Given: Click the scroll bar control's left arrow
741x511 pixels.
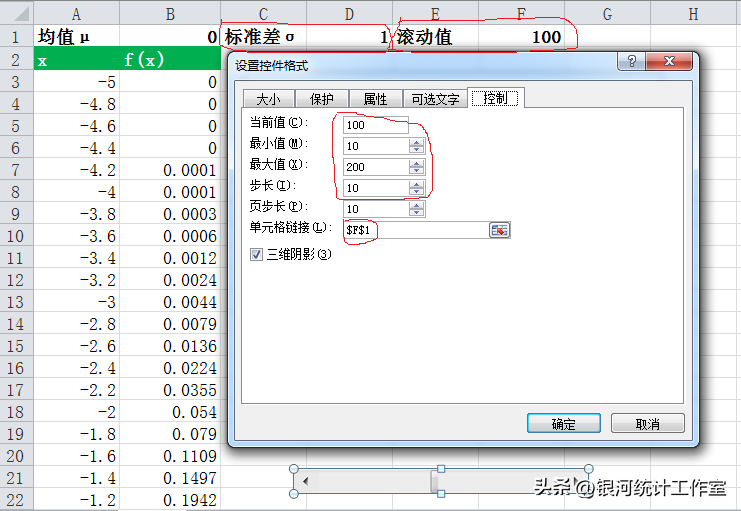Looking at the screenshot, I should [x=306, y=481].
